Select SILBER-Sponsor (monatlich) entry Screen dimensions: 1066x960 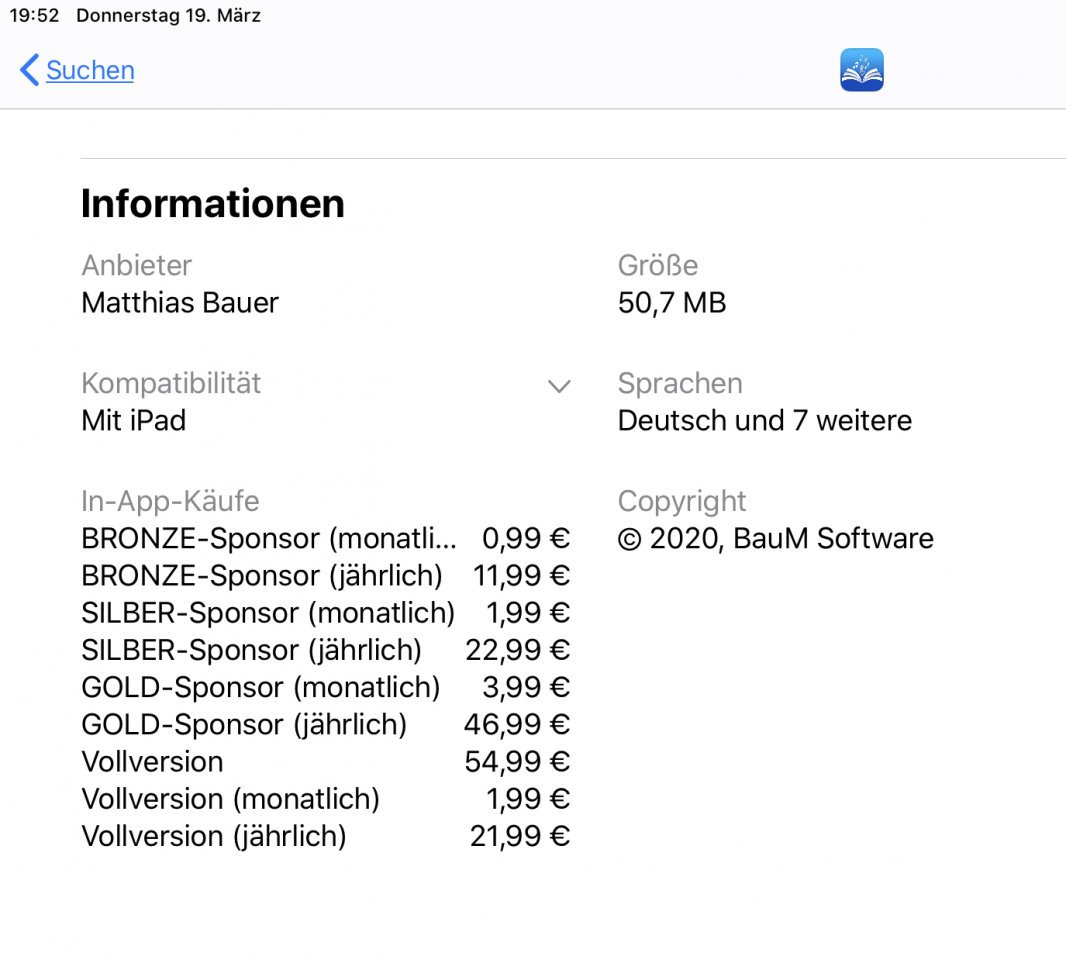(326, 613)
